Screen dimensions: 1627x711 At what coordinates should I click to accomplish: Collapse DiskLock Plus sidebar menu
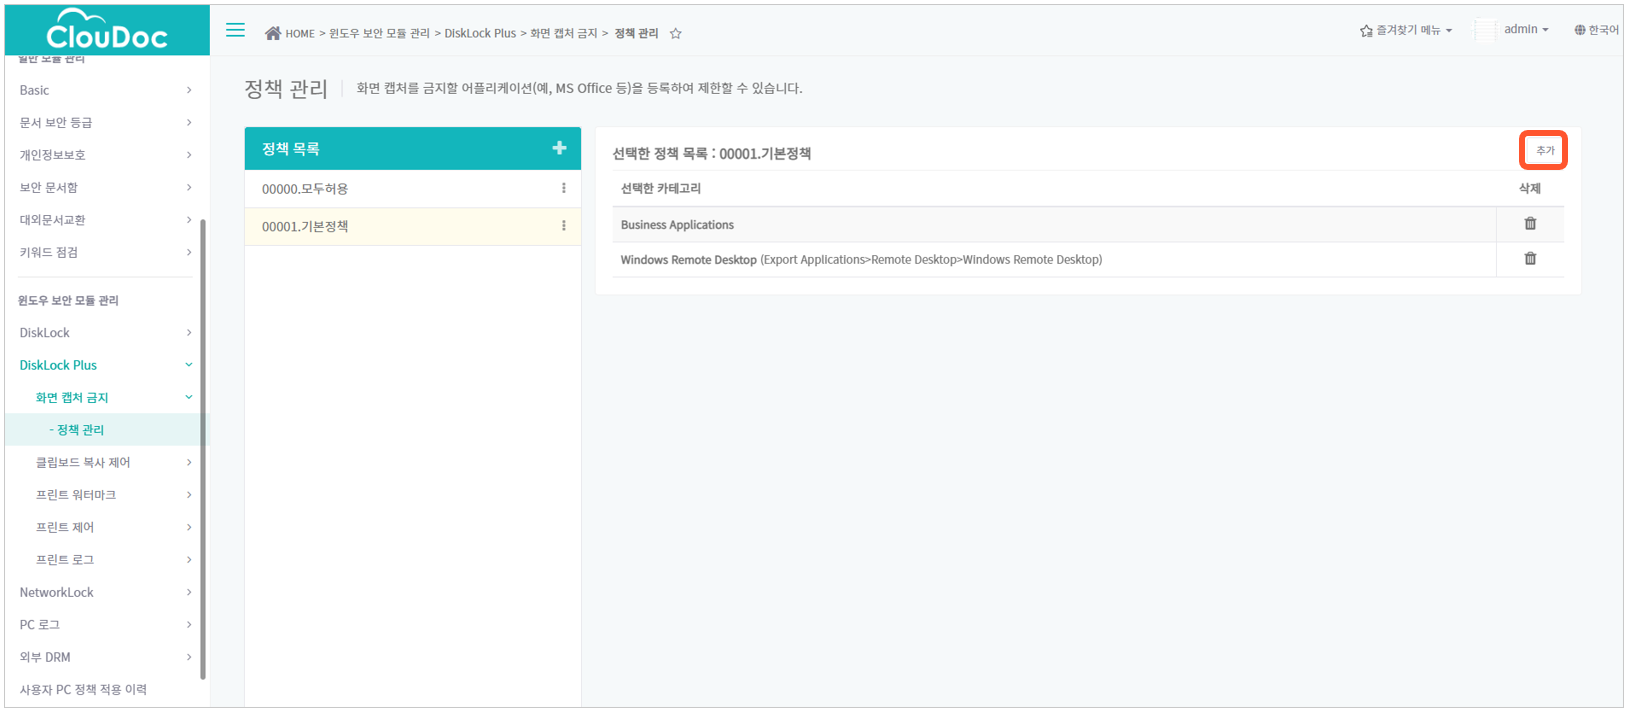[x=105, y=365]
